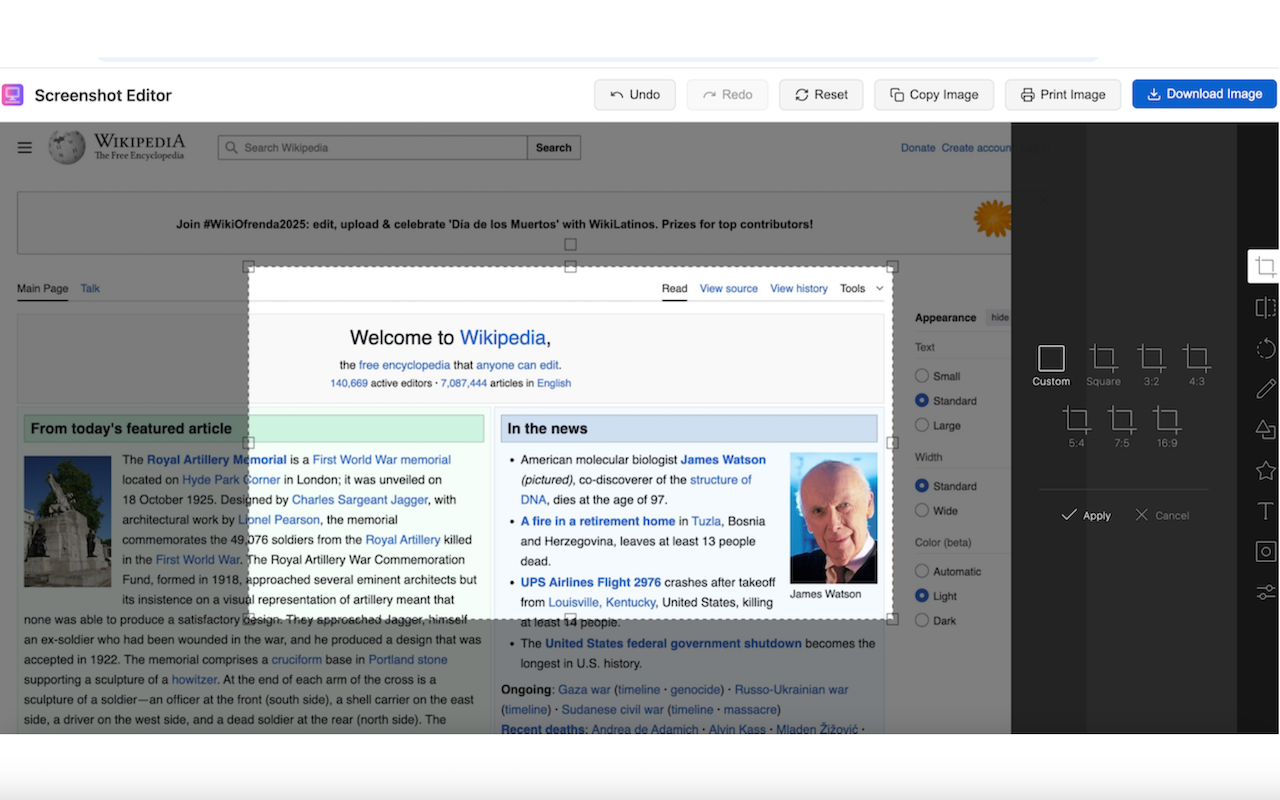The image size is (1280, 800).
Task: Select the Text tool icon
Action: (1265, 511)
